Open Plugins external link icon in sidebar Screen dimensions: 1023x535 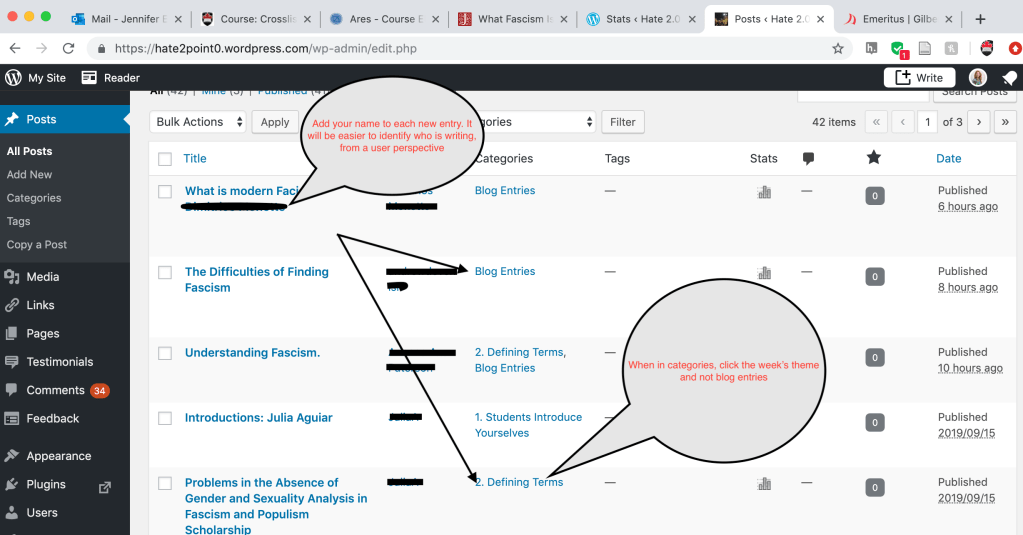coord(104,486)
